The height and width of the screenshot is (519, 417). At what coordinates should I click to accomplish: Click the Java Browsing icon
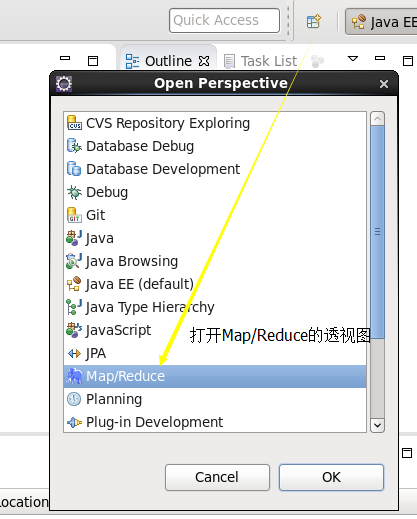click(74, 261)
